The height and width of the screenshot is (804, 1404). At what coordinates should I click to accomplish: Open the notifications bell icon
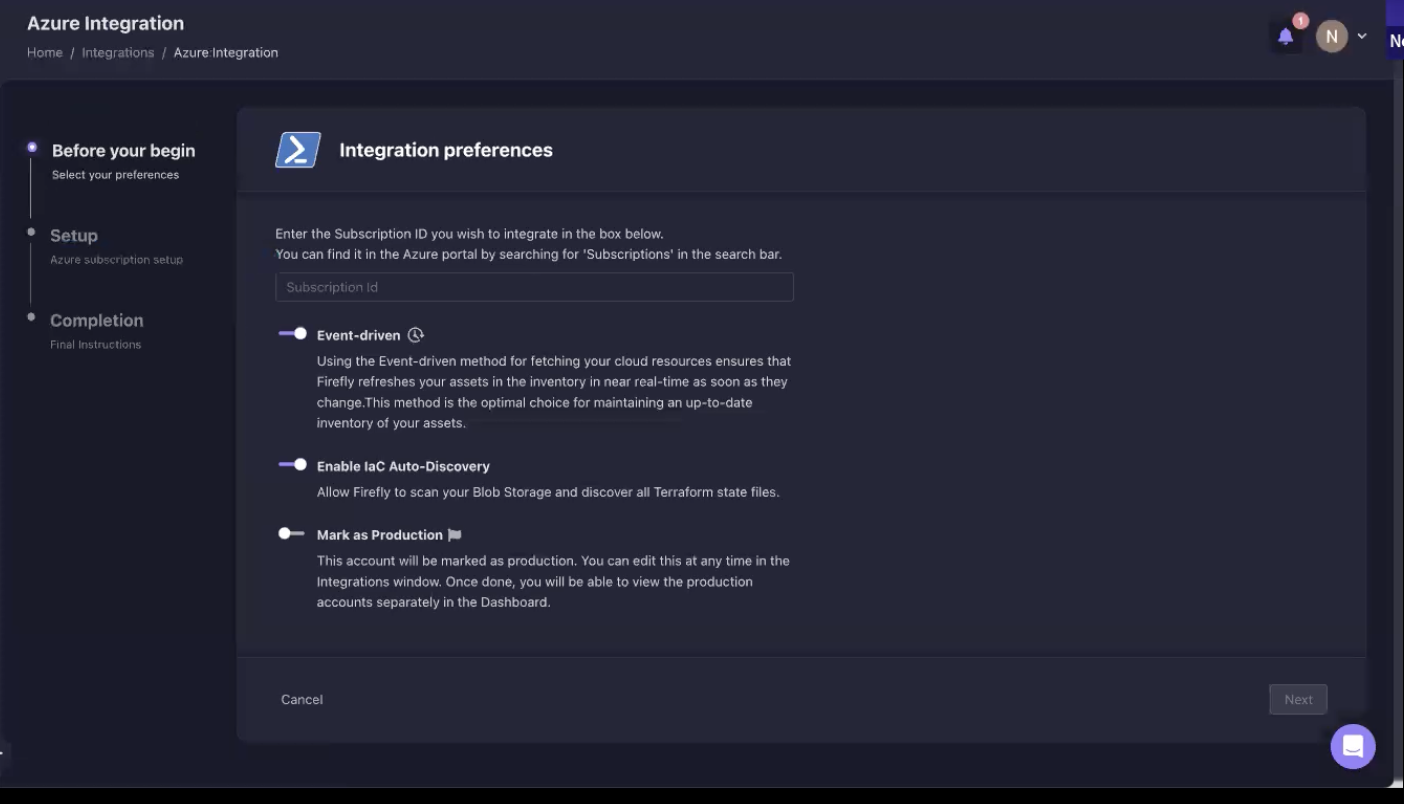[x=1286, y=37]
